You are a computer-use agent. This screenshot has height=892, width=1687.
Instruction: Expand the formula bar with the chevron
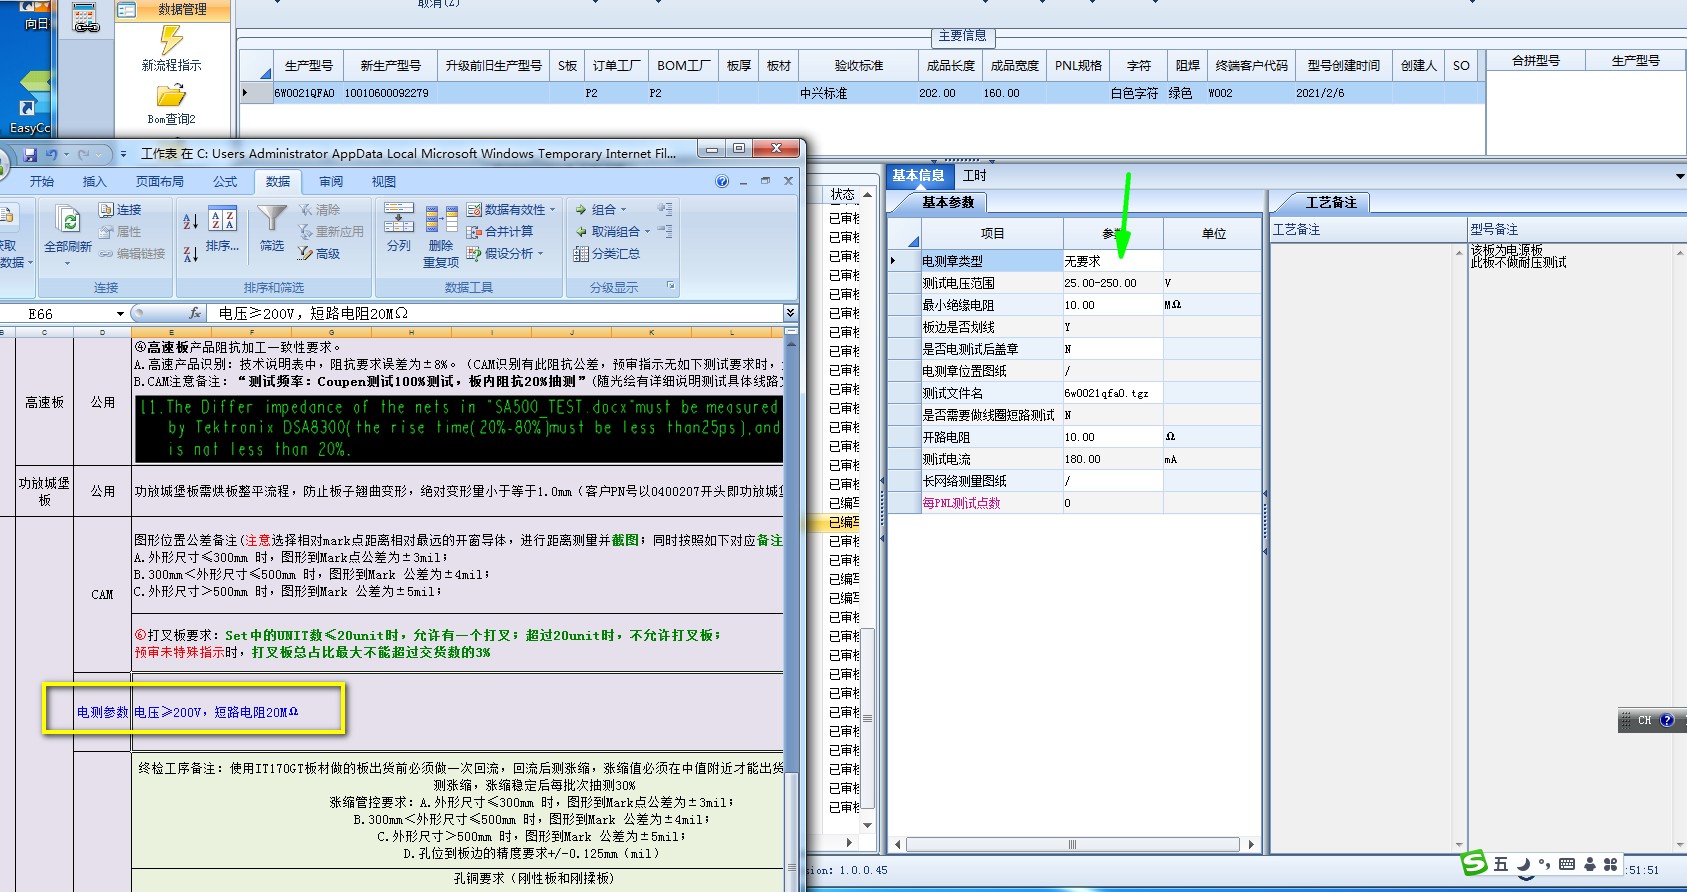pos(790,313)
